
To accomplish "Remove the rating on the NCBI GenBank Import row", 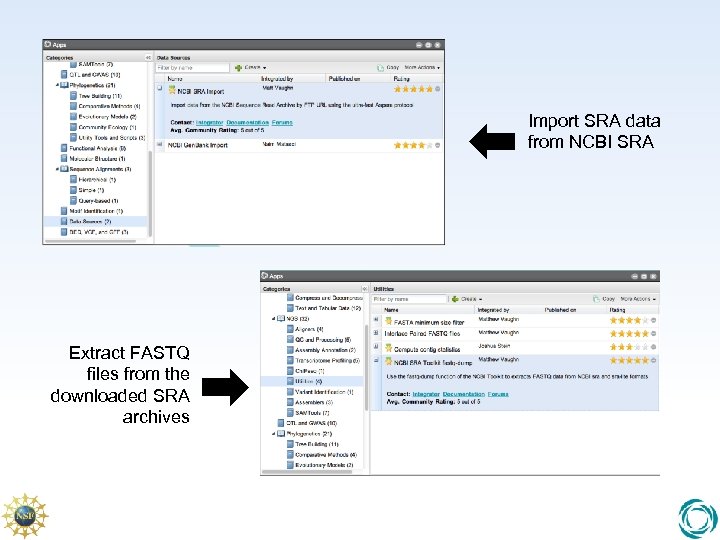I will point(438,146).
